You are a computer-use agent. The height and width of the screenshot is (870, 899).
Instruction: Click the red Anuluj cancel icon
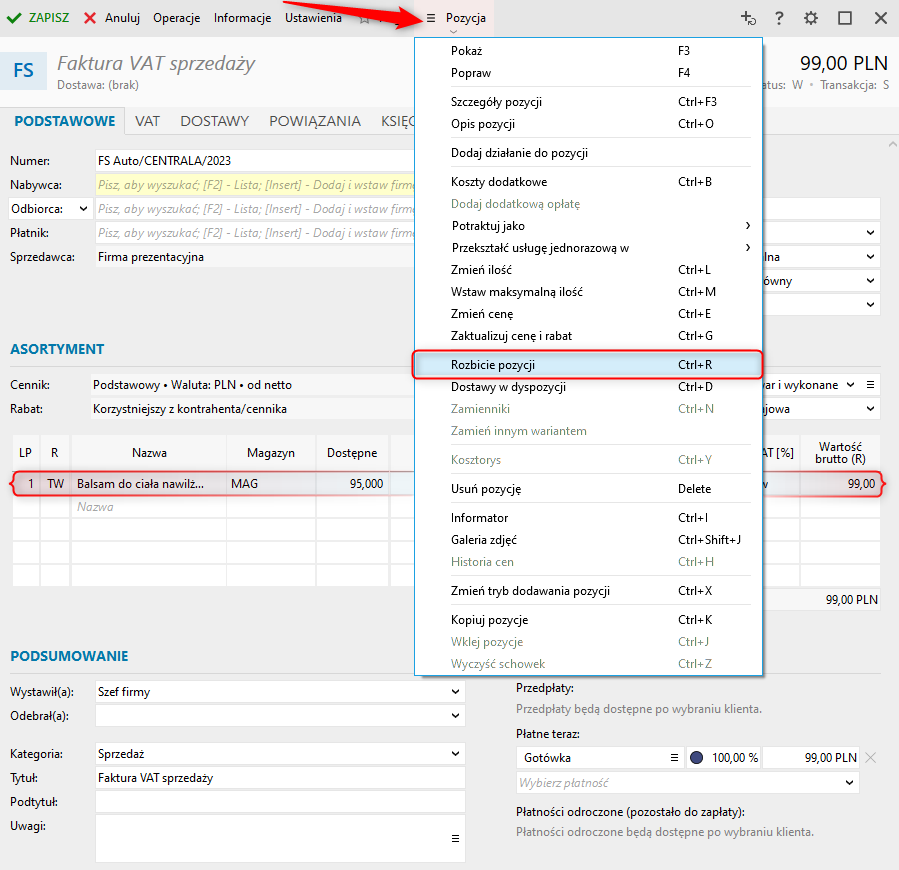(x=90, y=18)
